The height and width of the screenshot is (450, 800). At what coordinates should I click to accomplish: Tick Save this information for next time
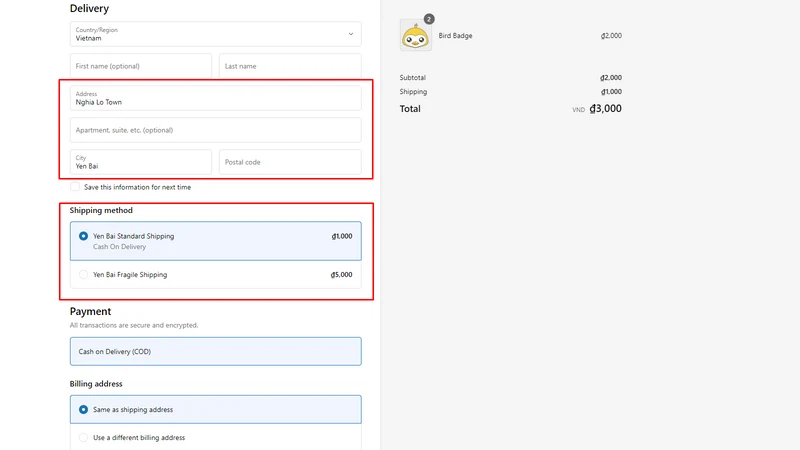75,187
